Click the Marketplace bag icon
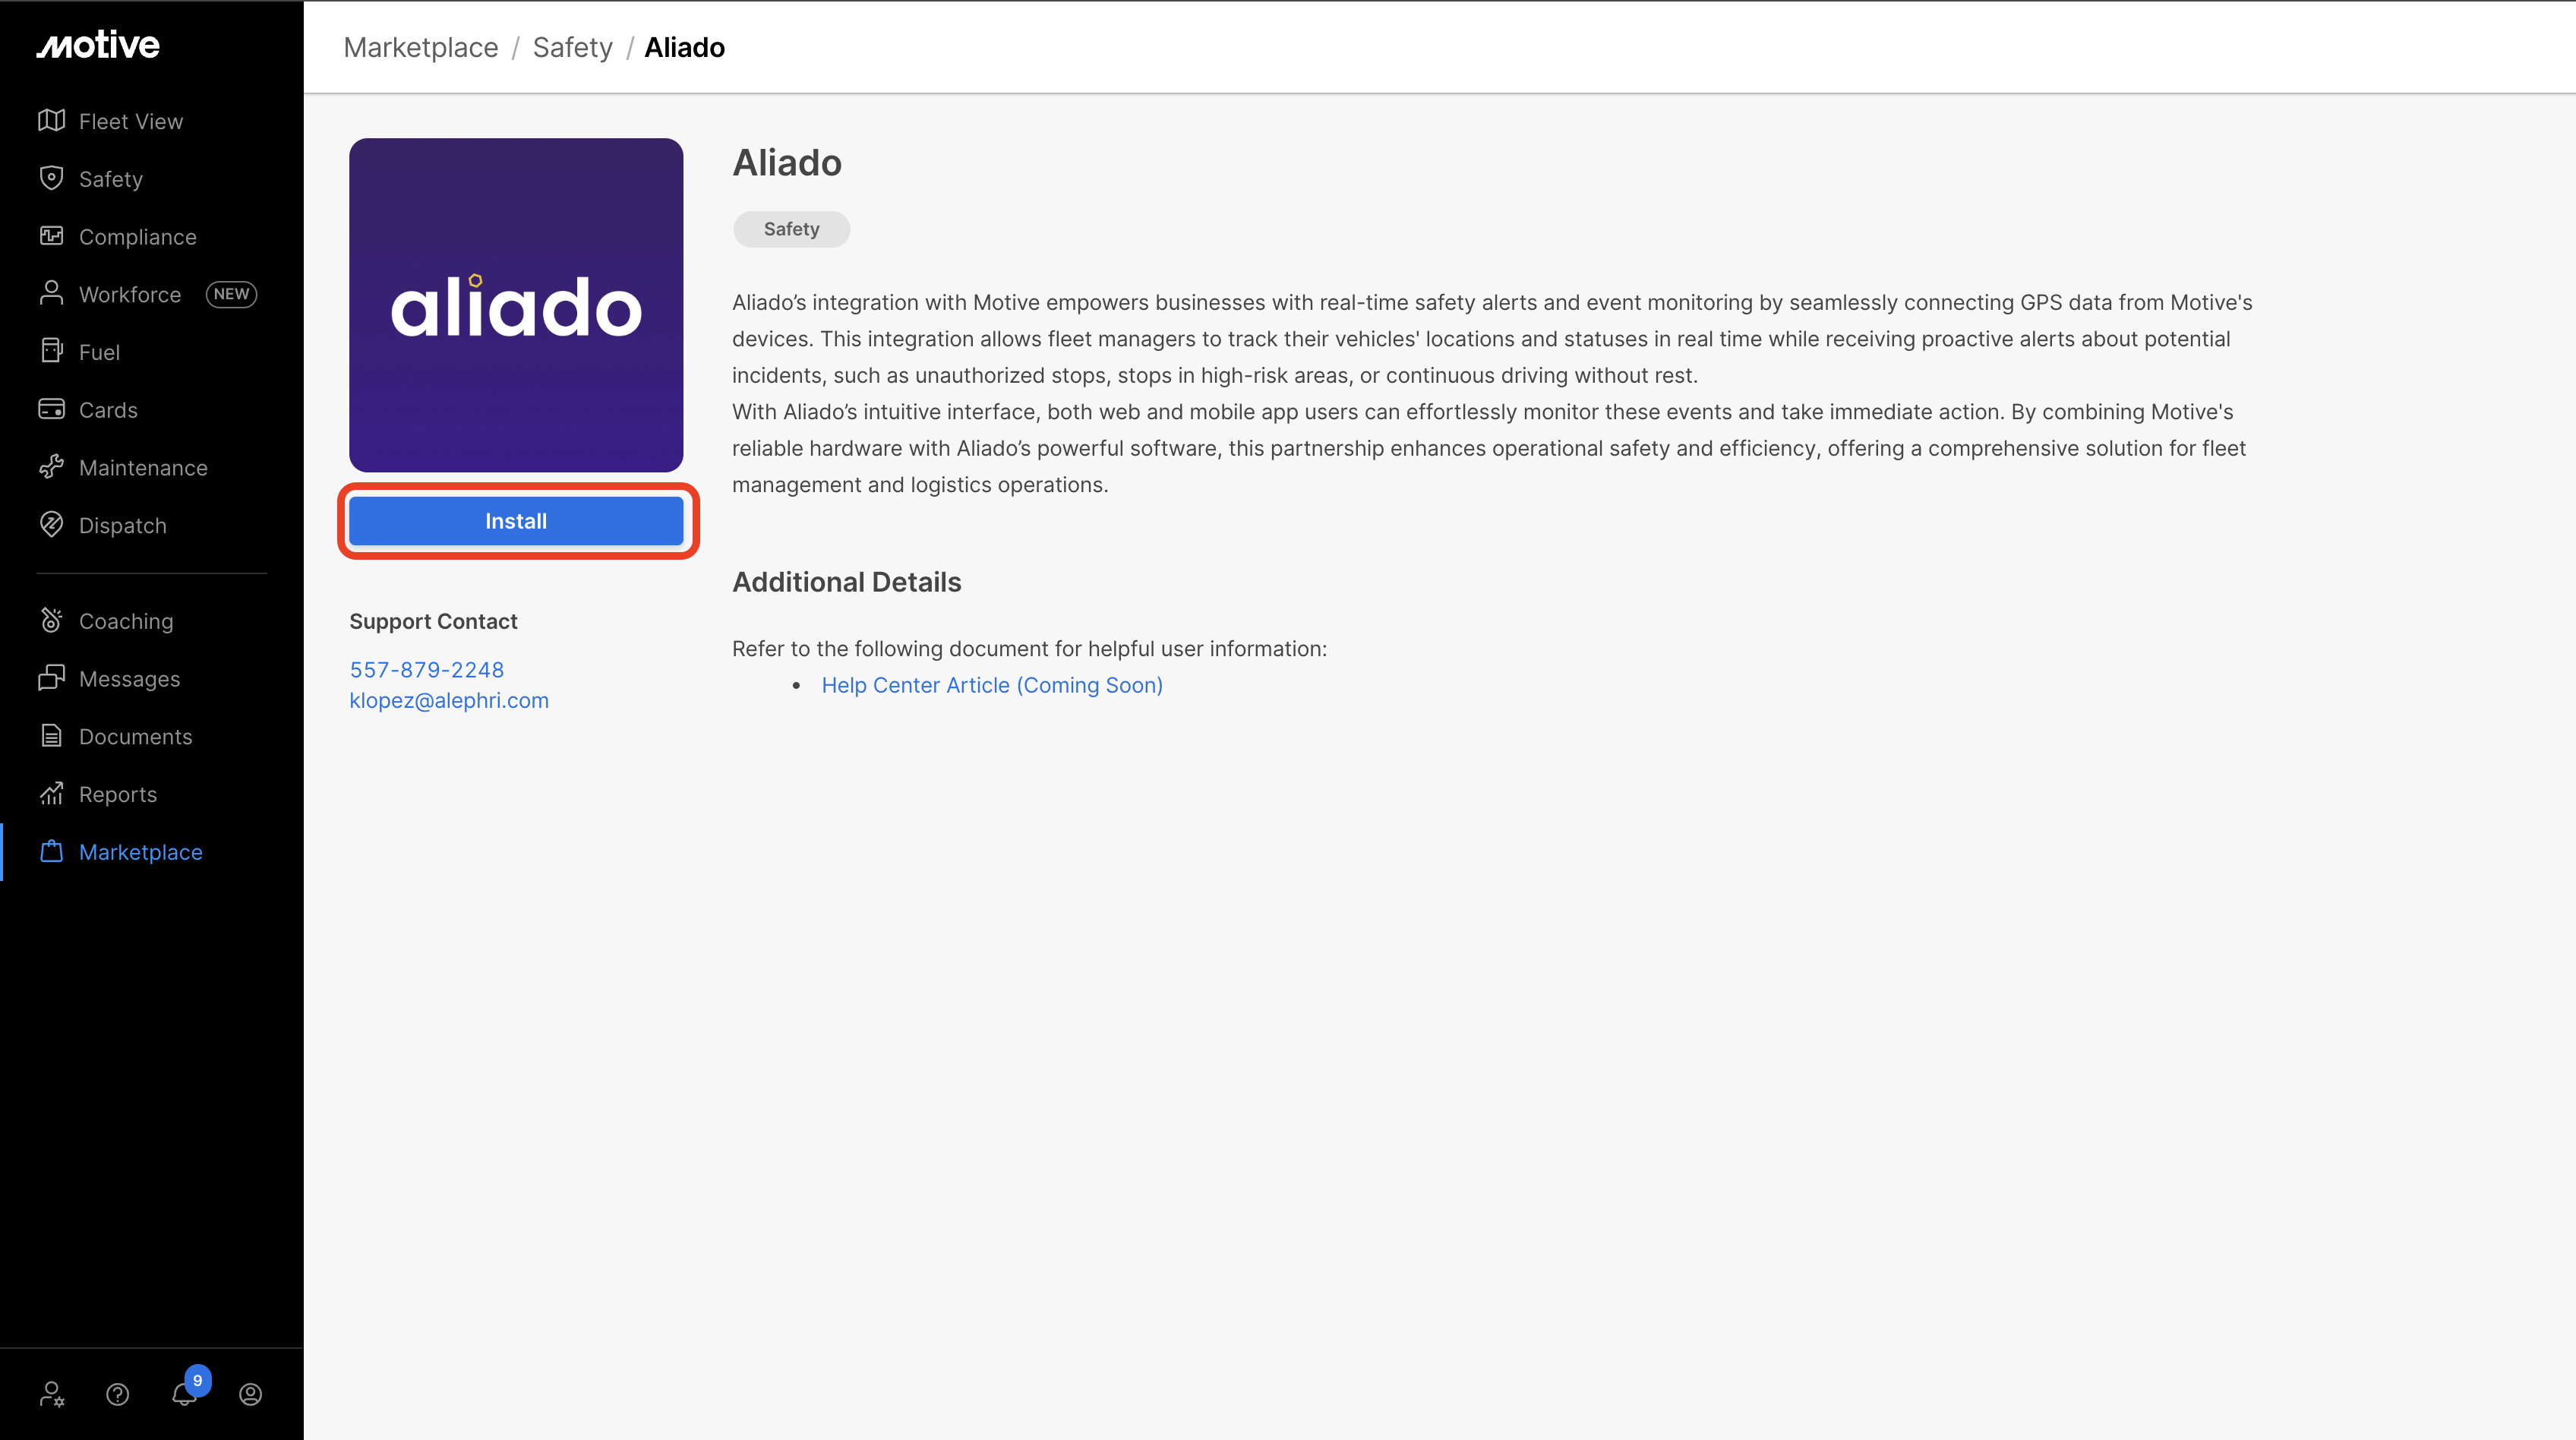This screenshot has height=1440, width=2576. (51, 851)
